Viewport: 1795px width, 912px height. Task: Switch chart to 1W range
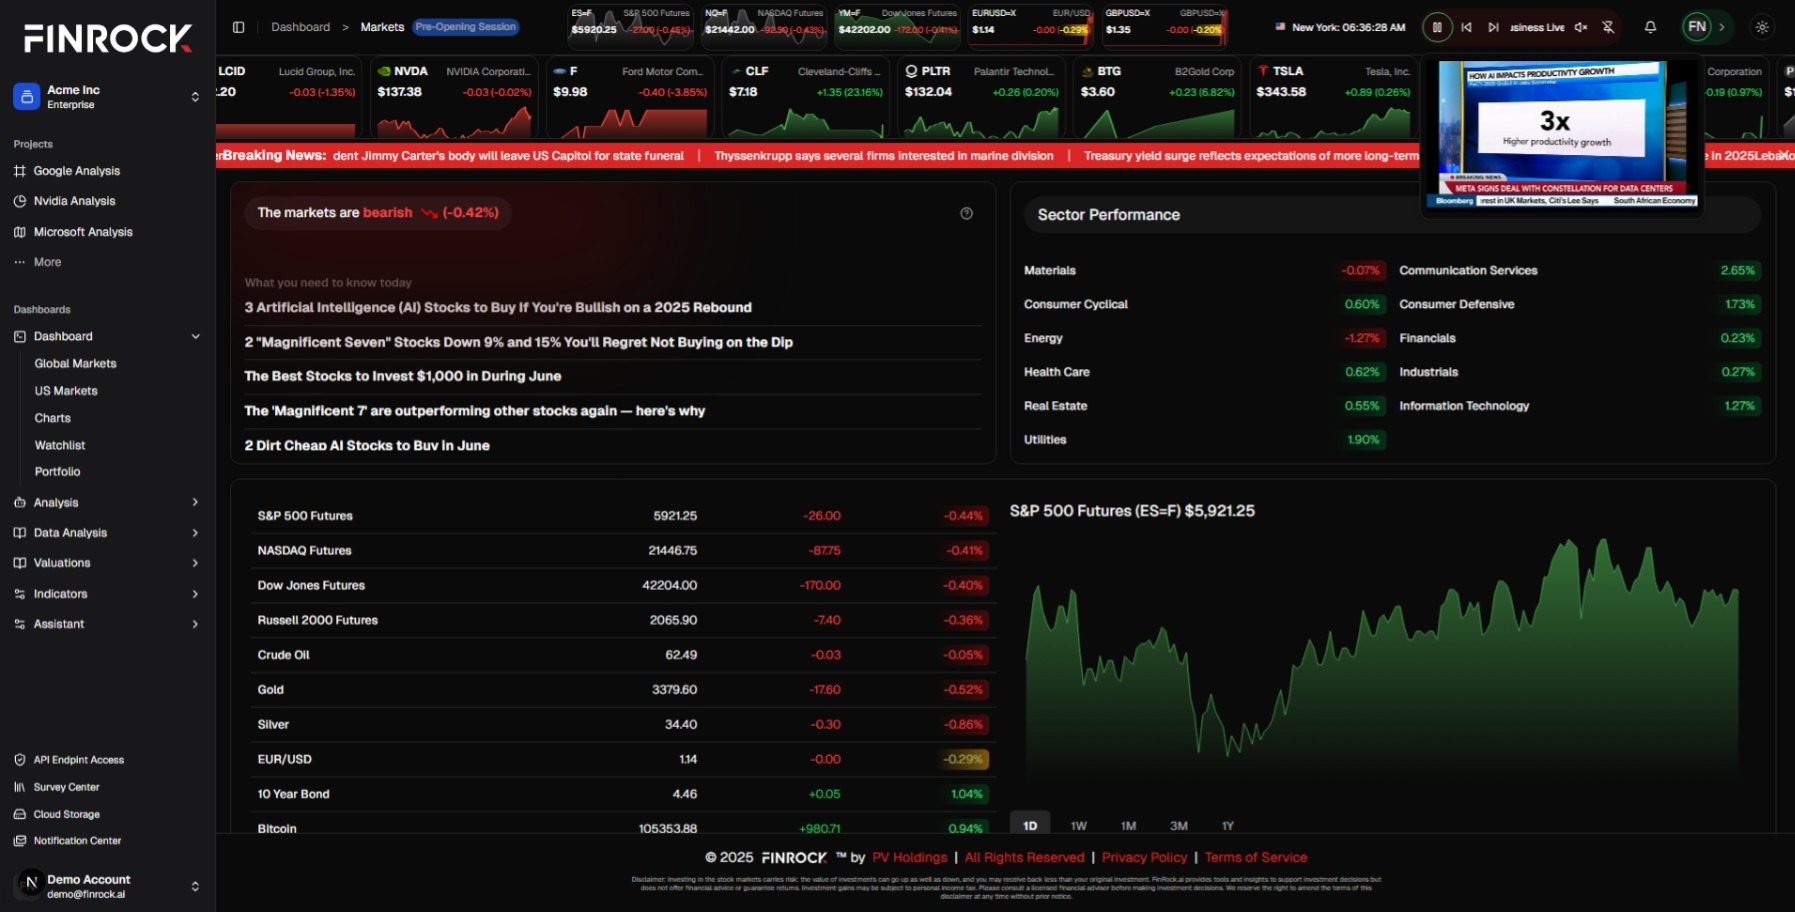tap(1079, 826)
